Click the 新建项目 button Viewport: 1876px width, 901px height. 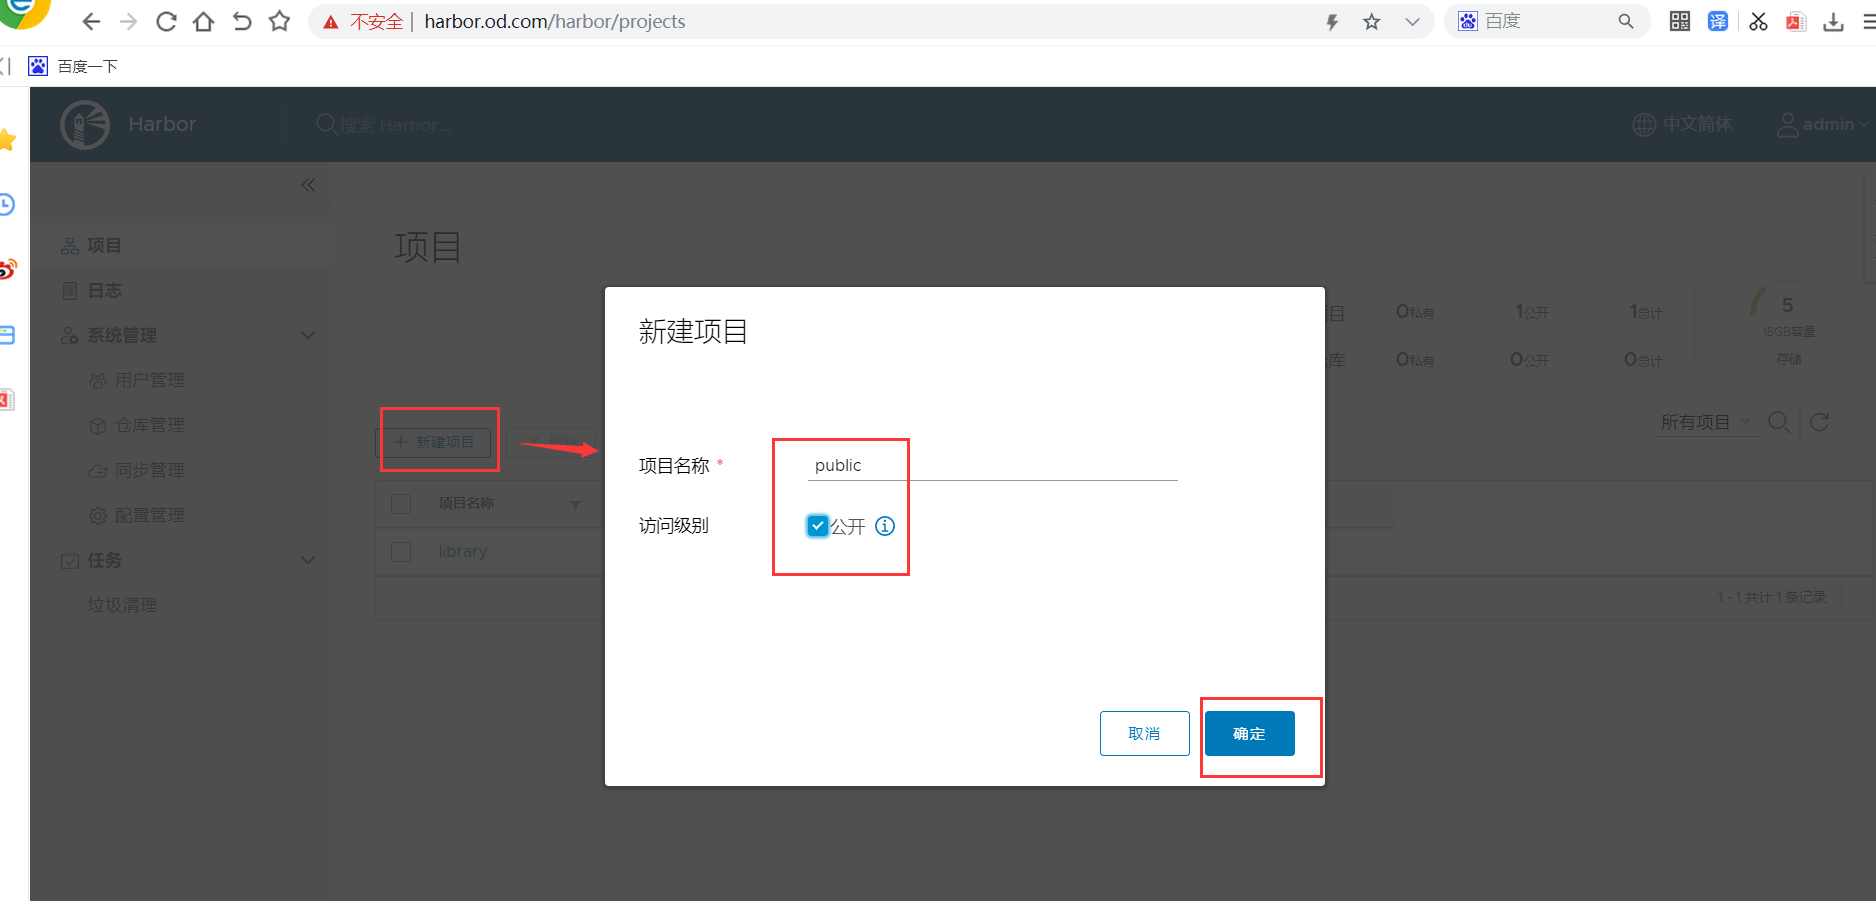[x=434, y=442]
